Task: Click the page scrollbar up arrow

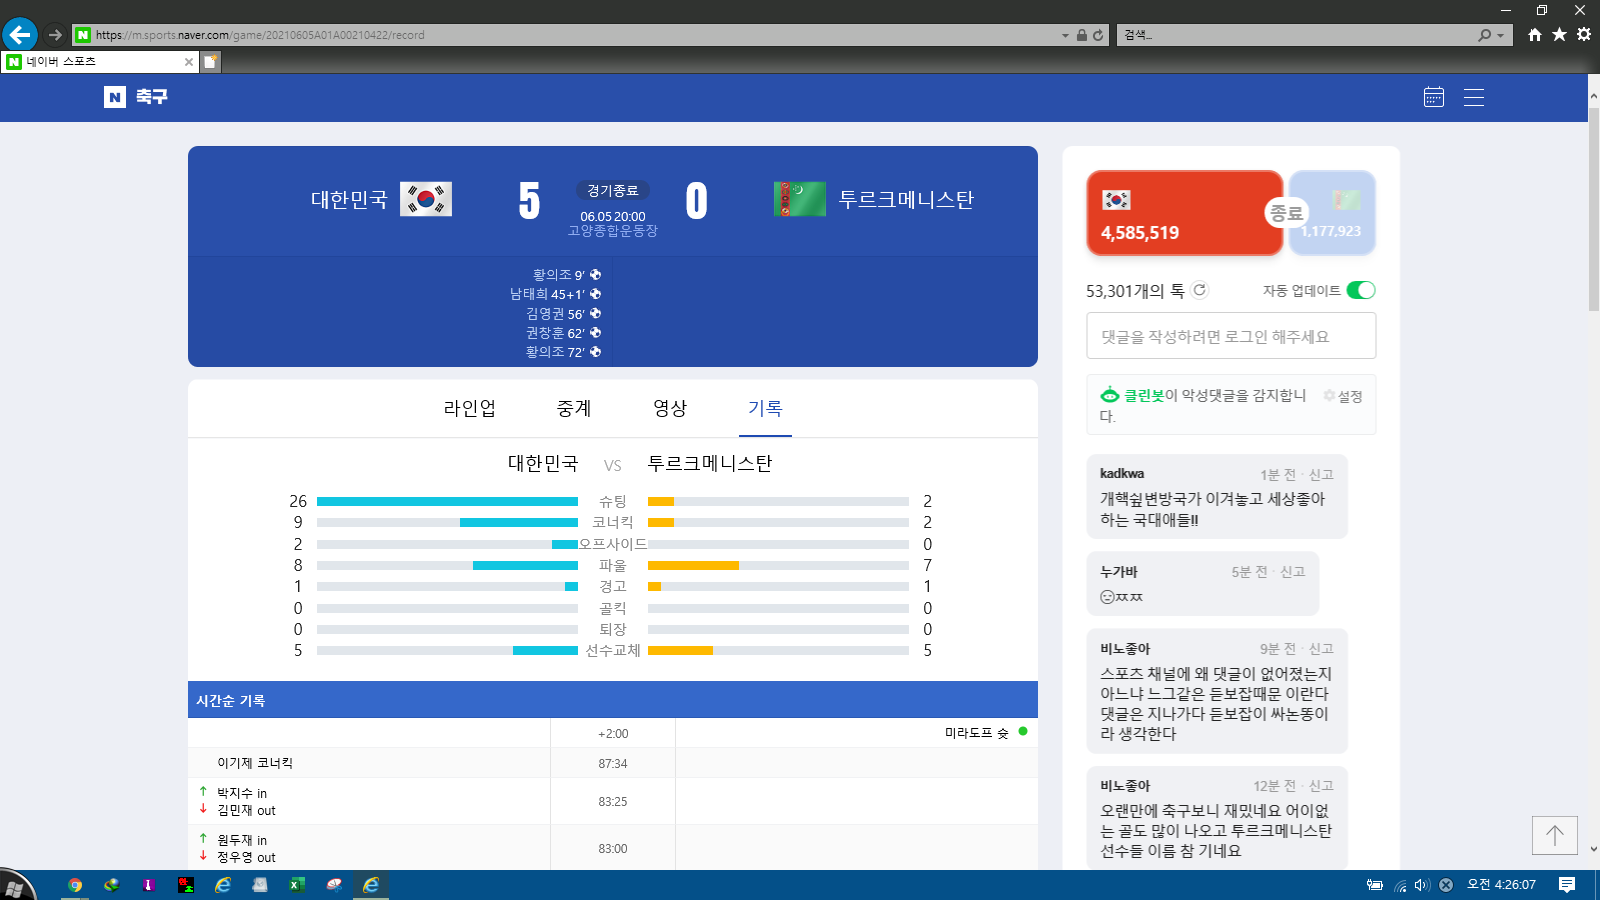Action: [x=1593, y=95]
